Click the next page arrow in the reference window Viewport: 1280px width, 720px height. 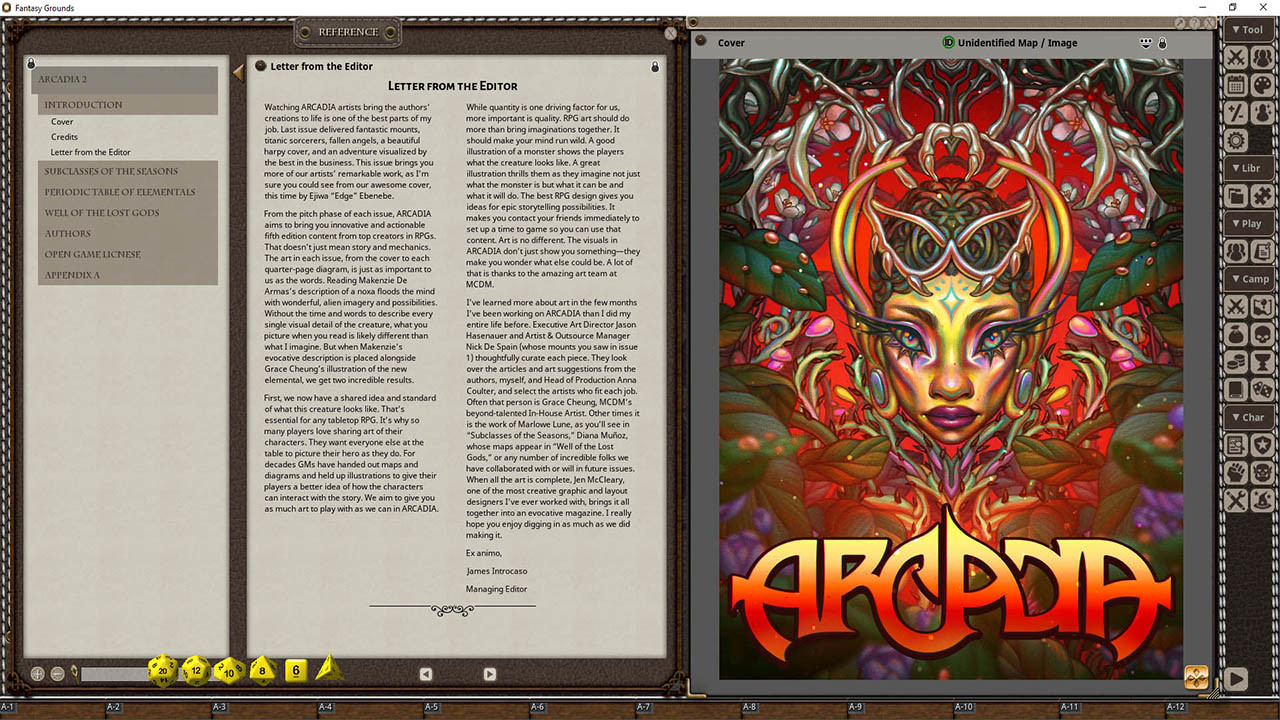(x=489, y=674)
